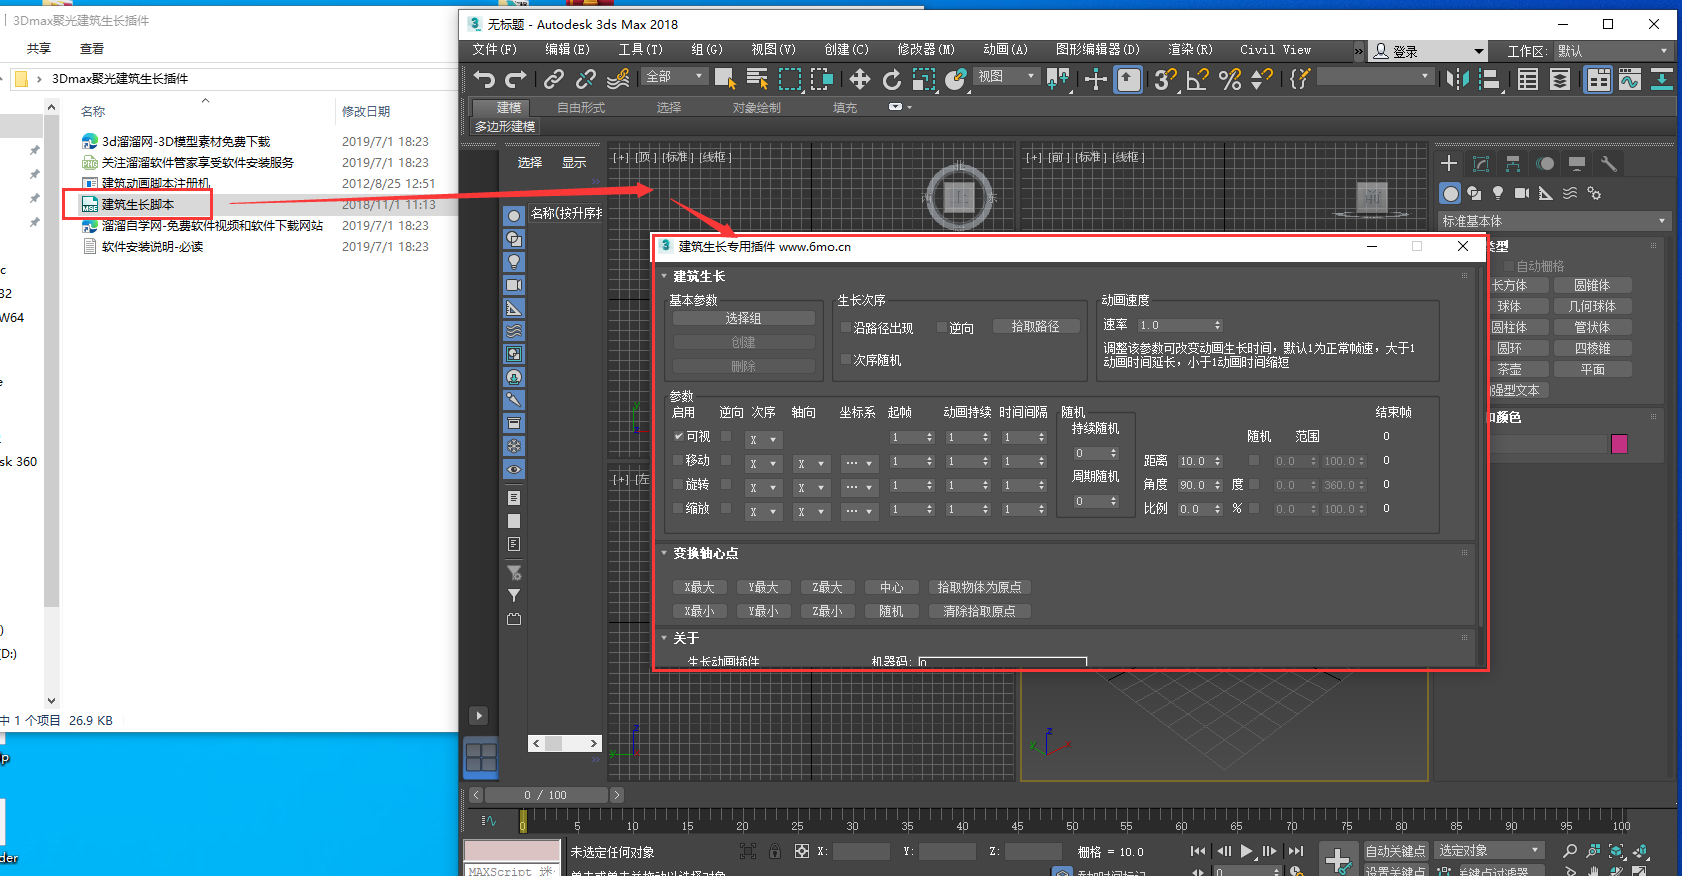1682x876 pixels.
Task: Click the 自动关键点 button
Action: [x=1396, y=851]
